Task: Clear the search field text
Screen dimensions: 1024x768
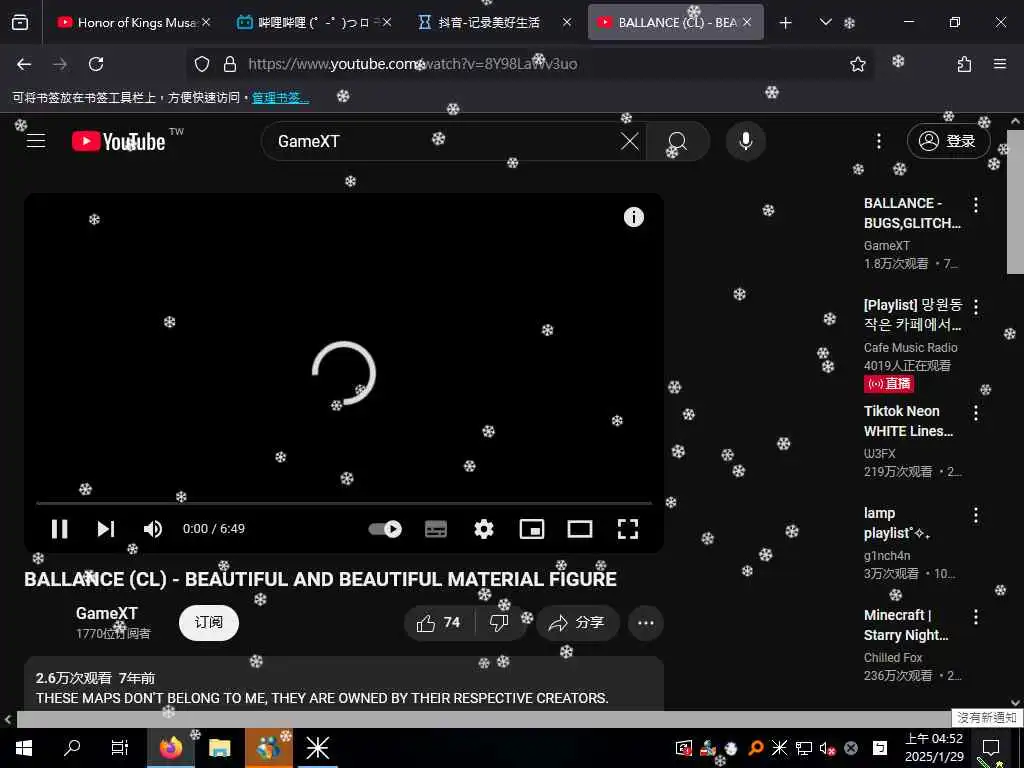Action: (630, 141)
